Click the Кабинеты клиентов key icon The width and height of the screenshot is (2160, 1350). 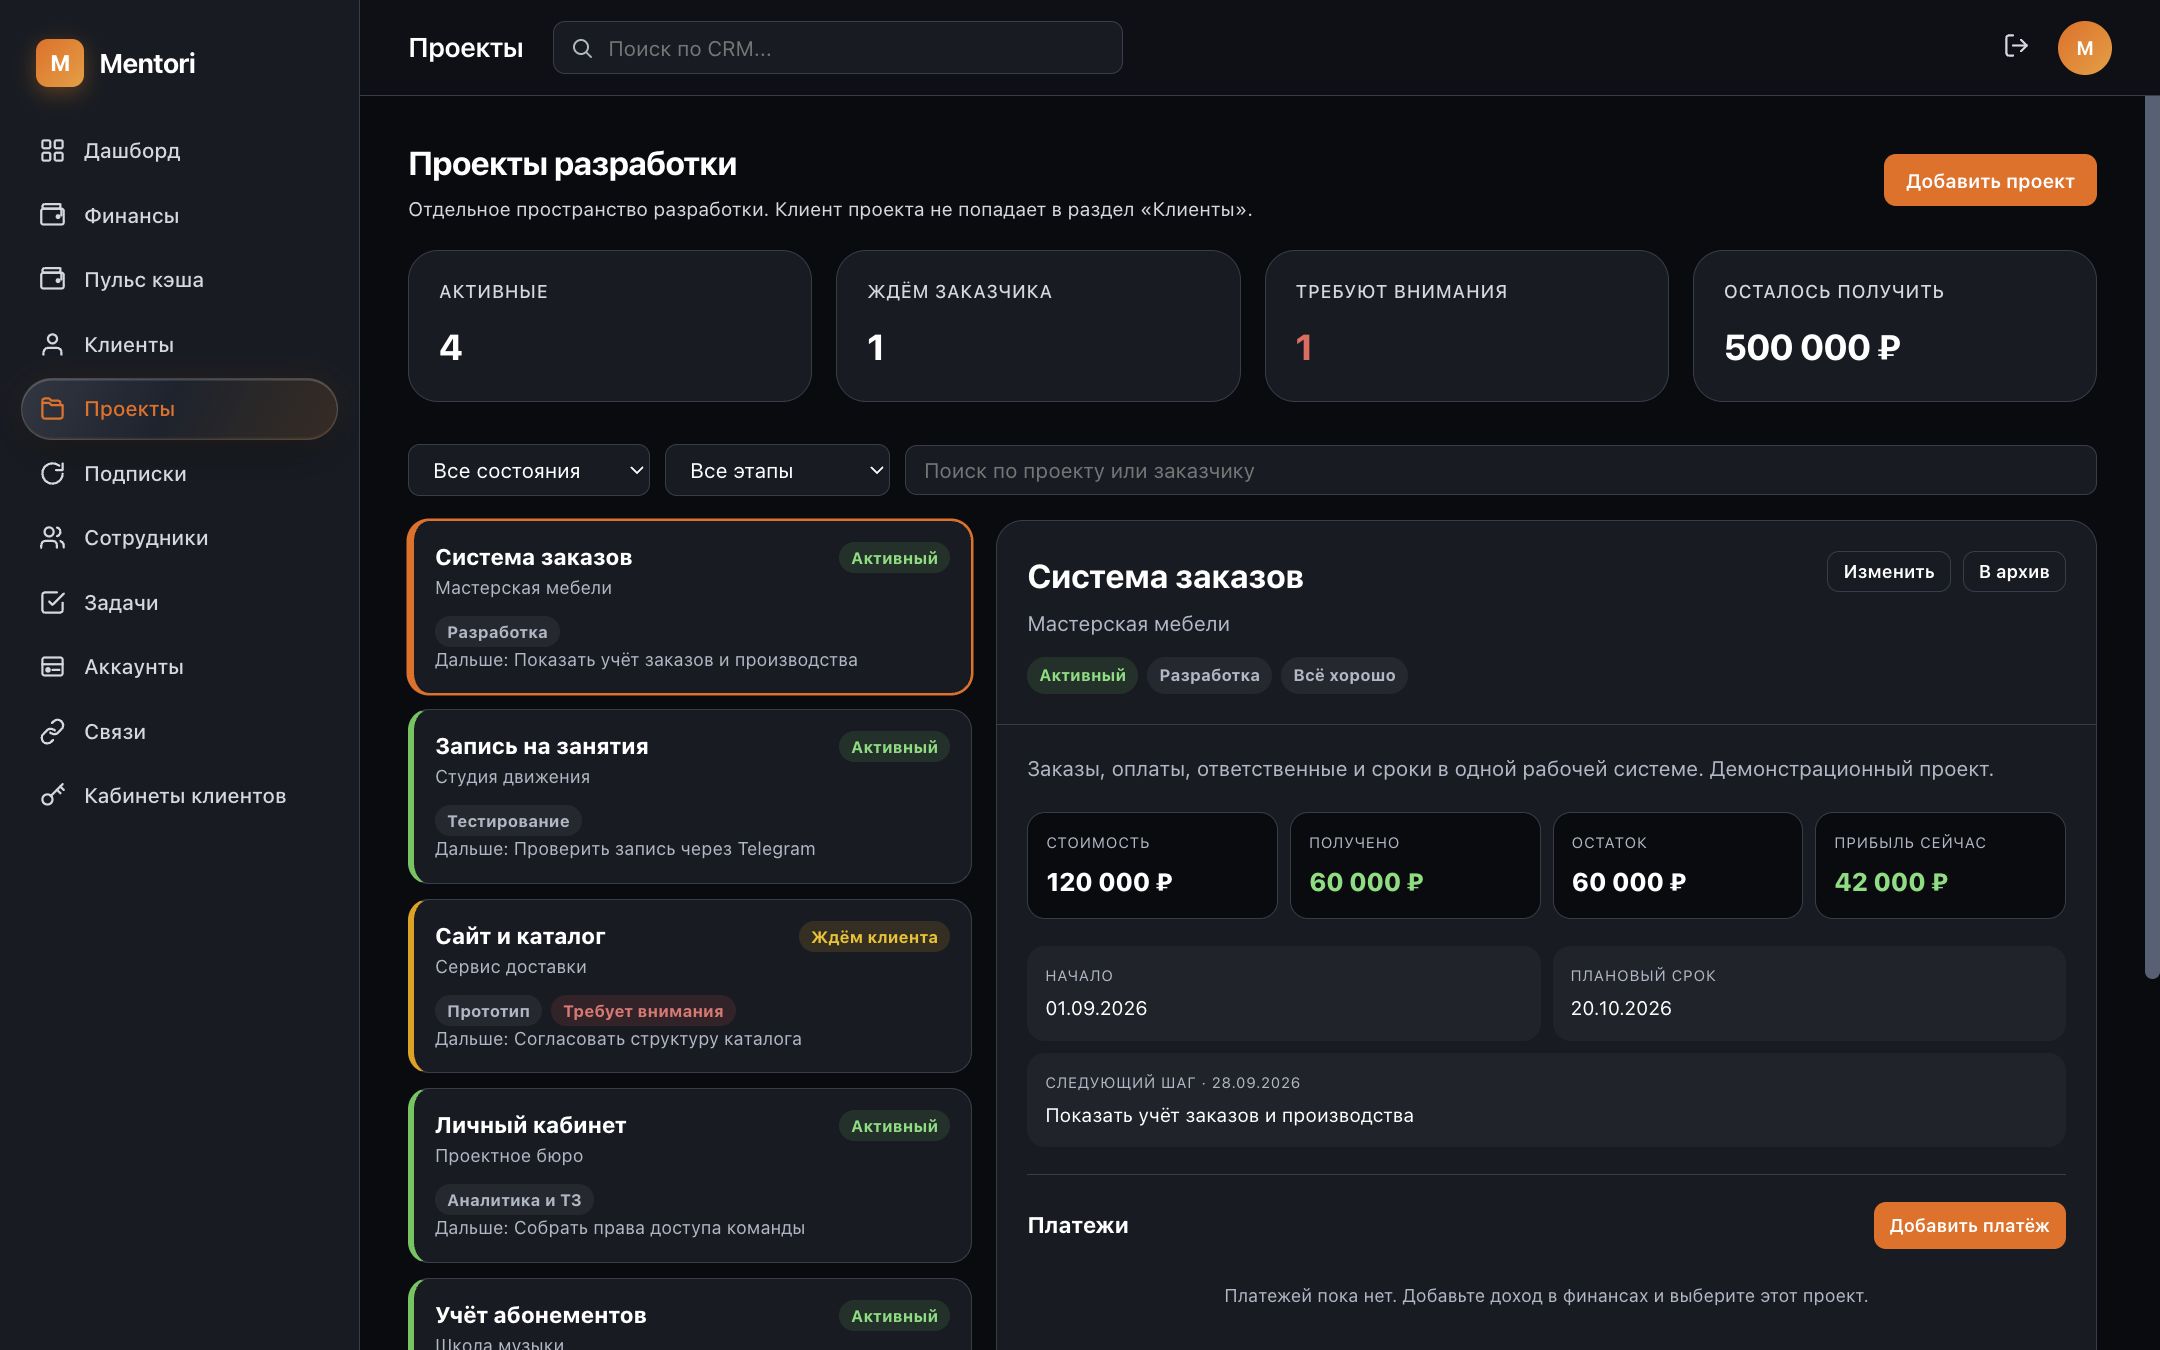[x=52, y=795]
